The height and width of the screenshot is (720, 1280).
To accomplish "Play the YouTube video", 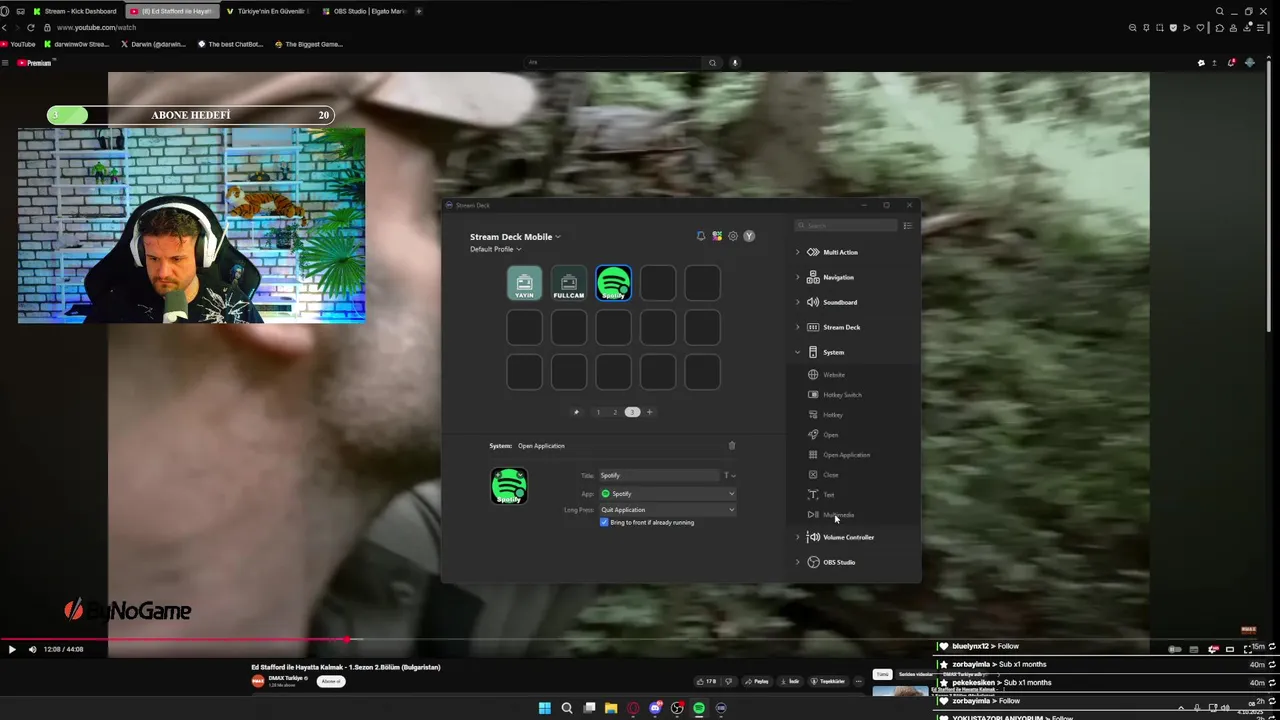I will 12,649.
